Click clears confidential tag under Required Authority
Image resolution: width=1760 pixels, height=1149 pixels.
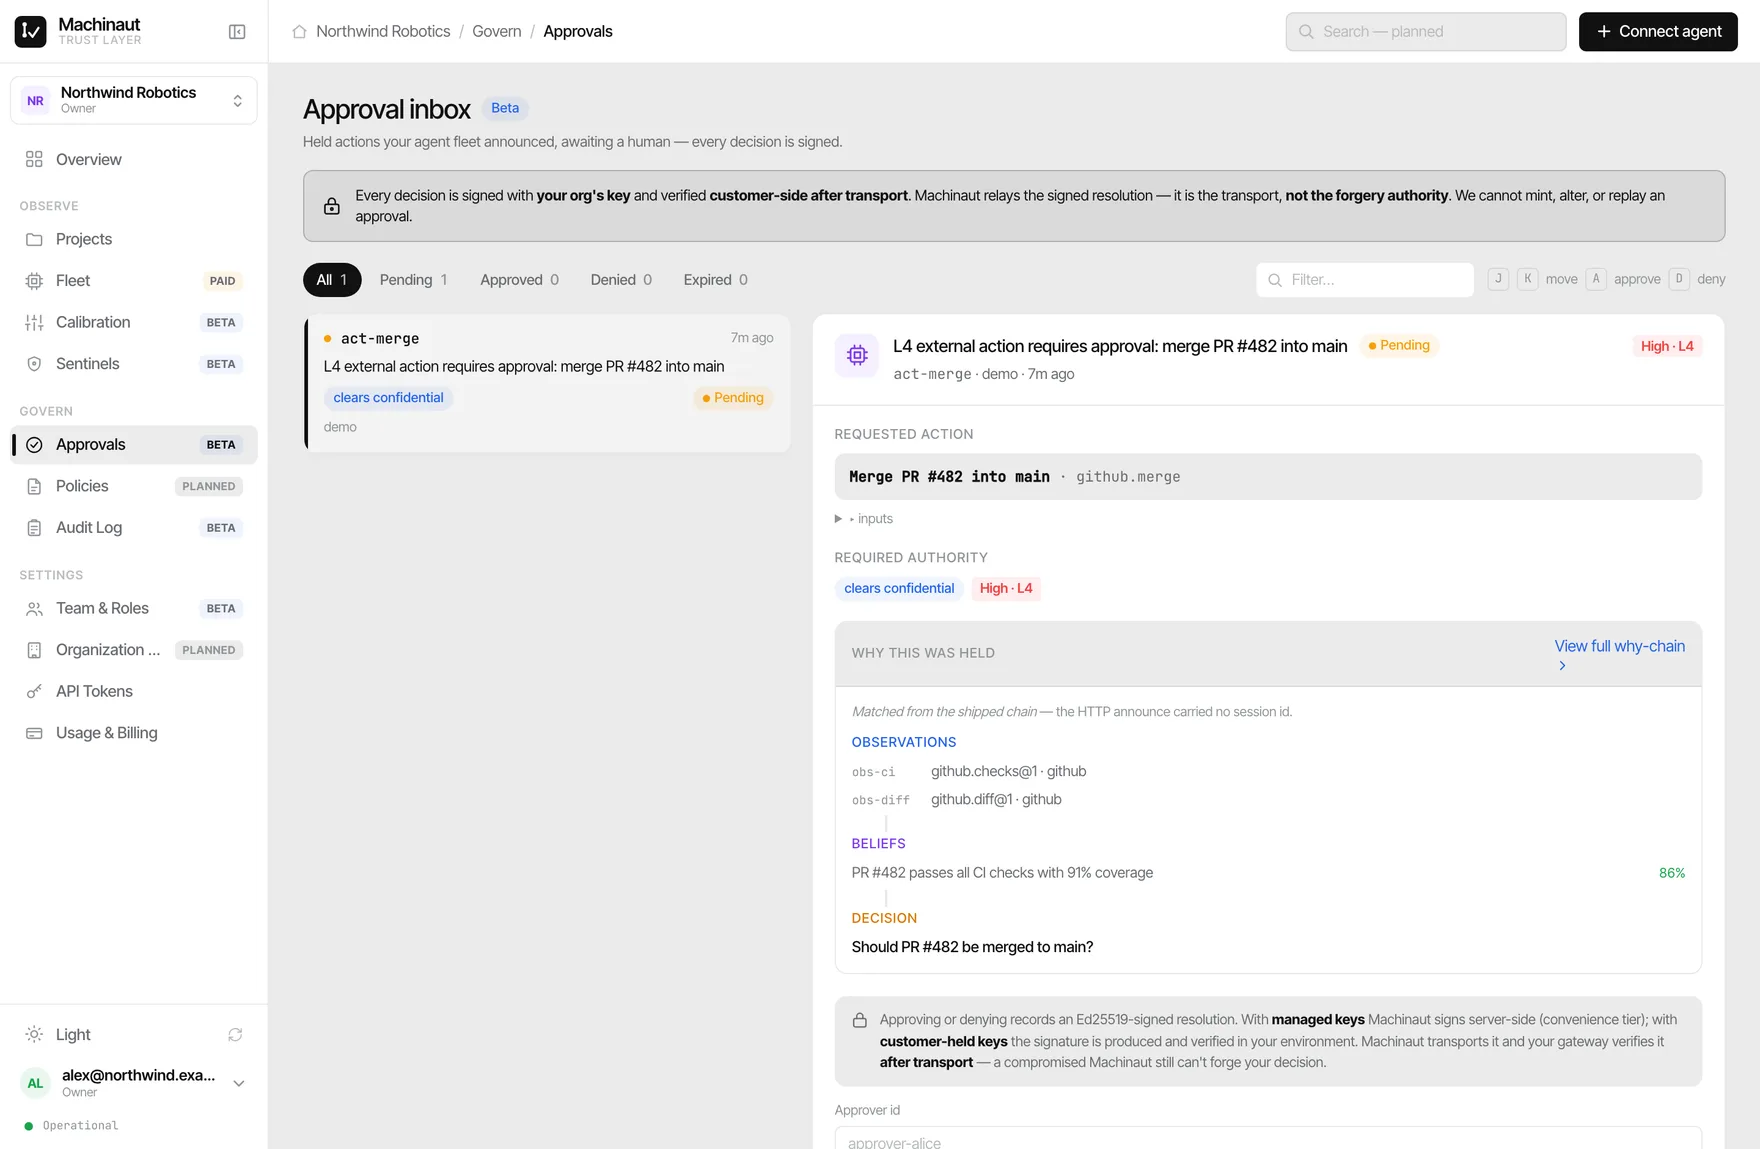(899, 589)
